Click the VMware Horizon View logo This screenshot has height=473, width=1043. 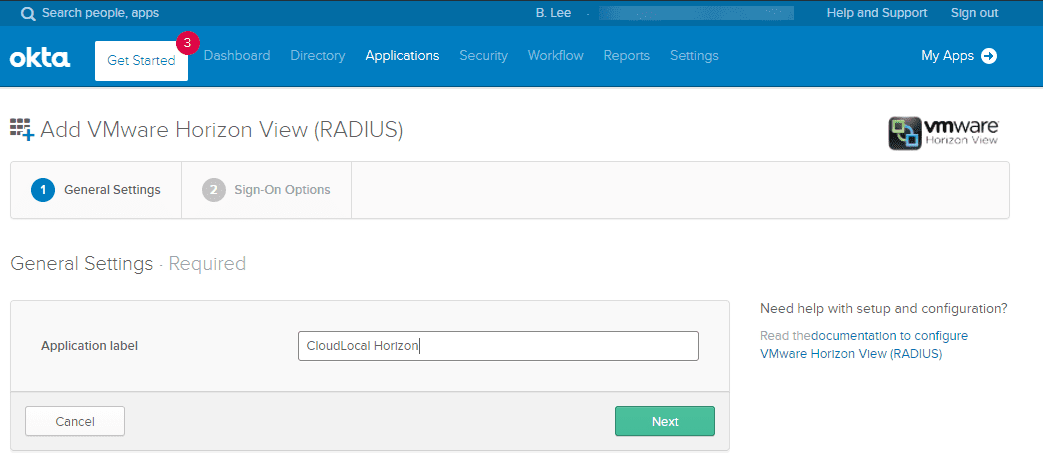point(943,132)
